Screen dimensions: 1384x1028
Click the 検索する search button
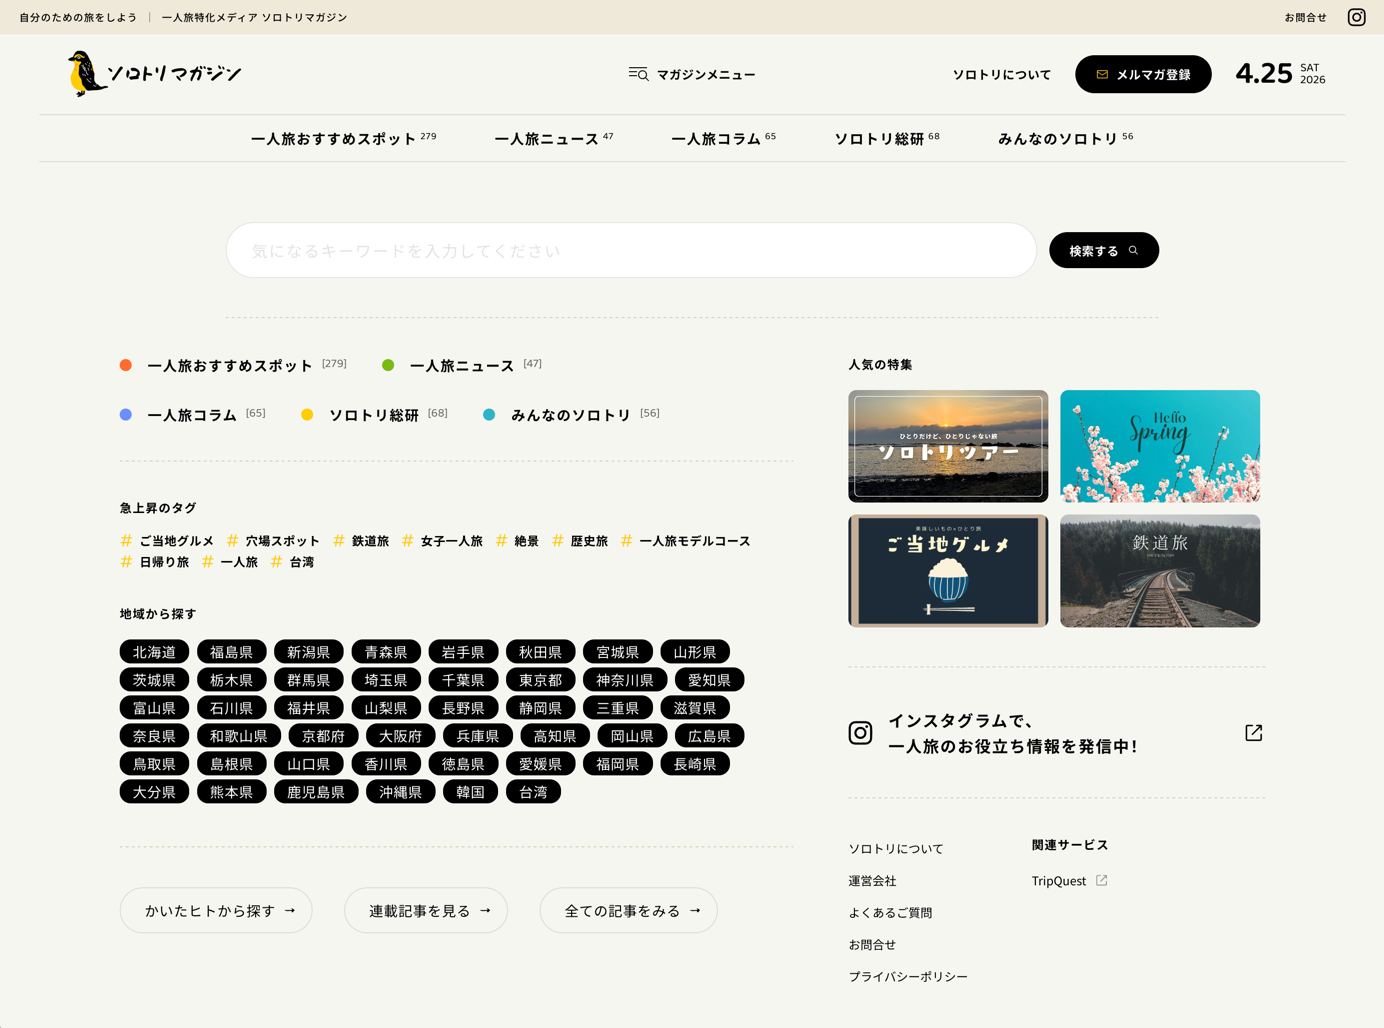1103,250
